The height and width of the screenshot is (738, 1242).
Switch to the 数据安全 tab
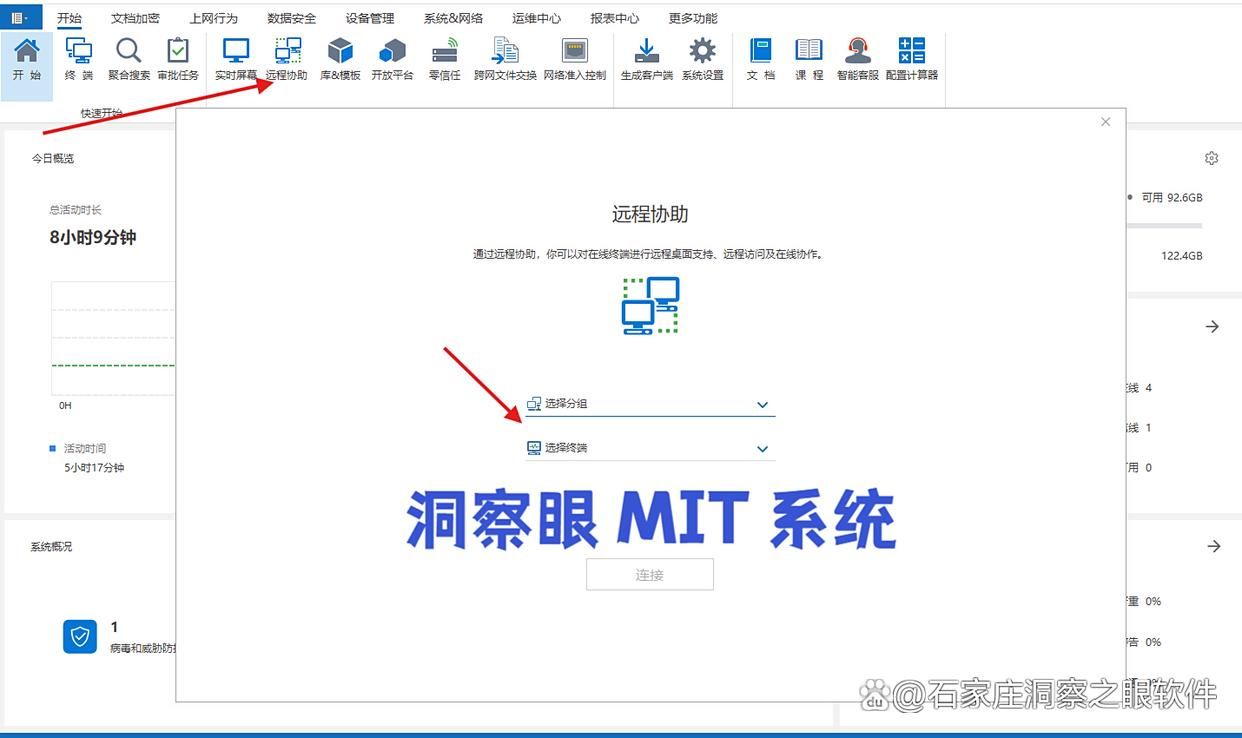291,18
